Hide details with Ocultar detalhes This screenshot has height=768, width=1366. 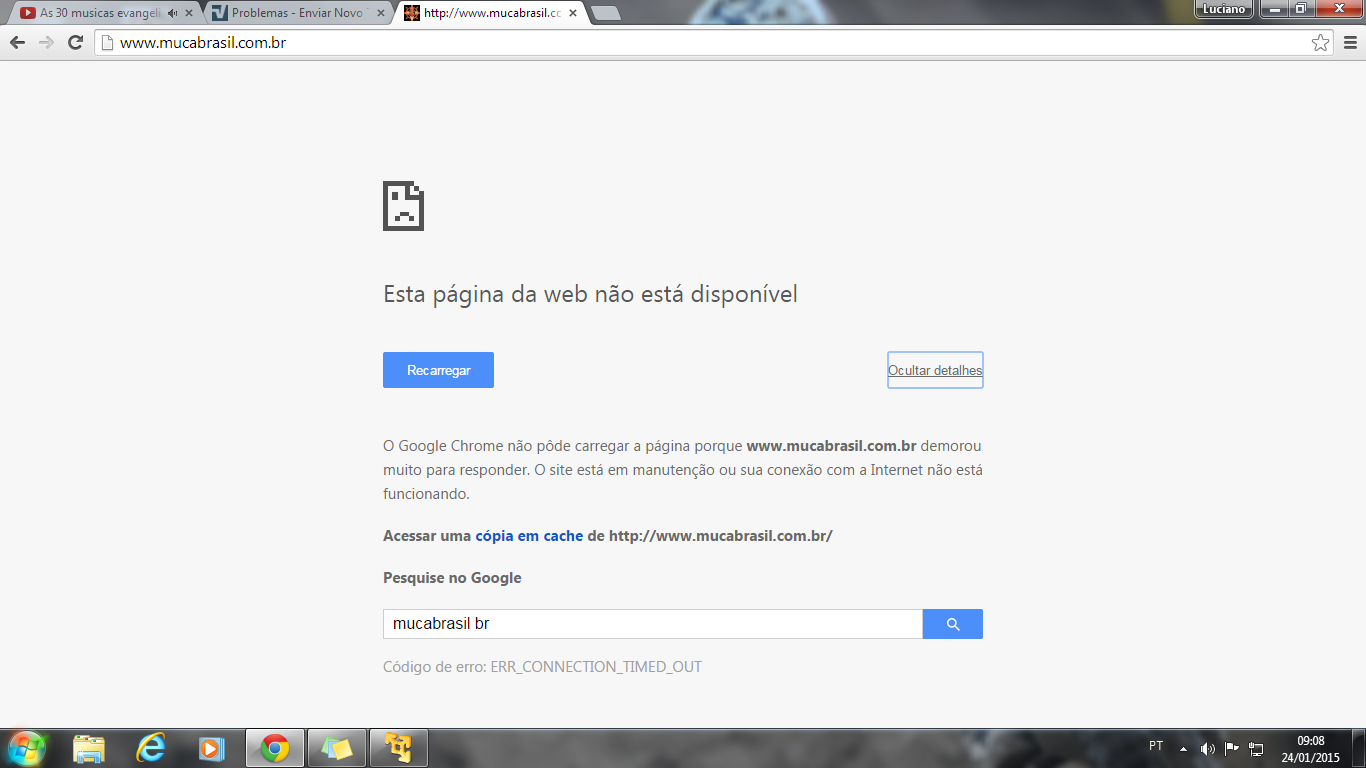click(935, 370)
